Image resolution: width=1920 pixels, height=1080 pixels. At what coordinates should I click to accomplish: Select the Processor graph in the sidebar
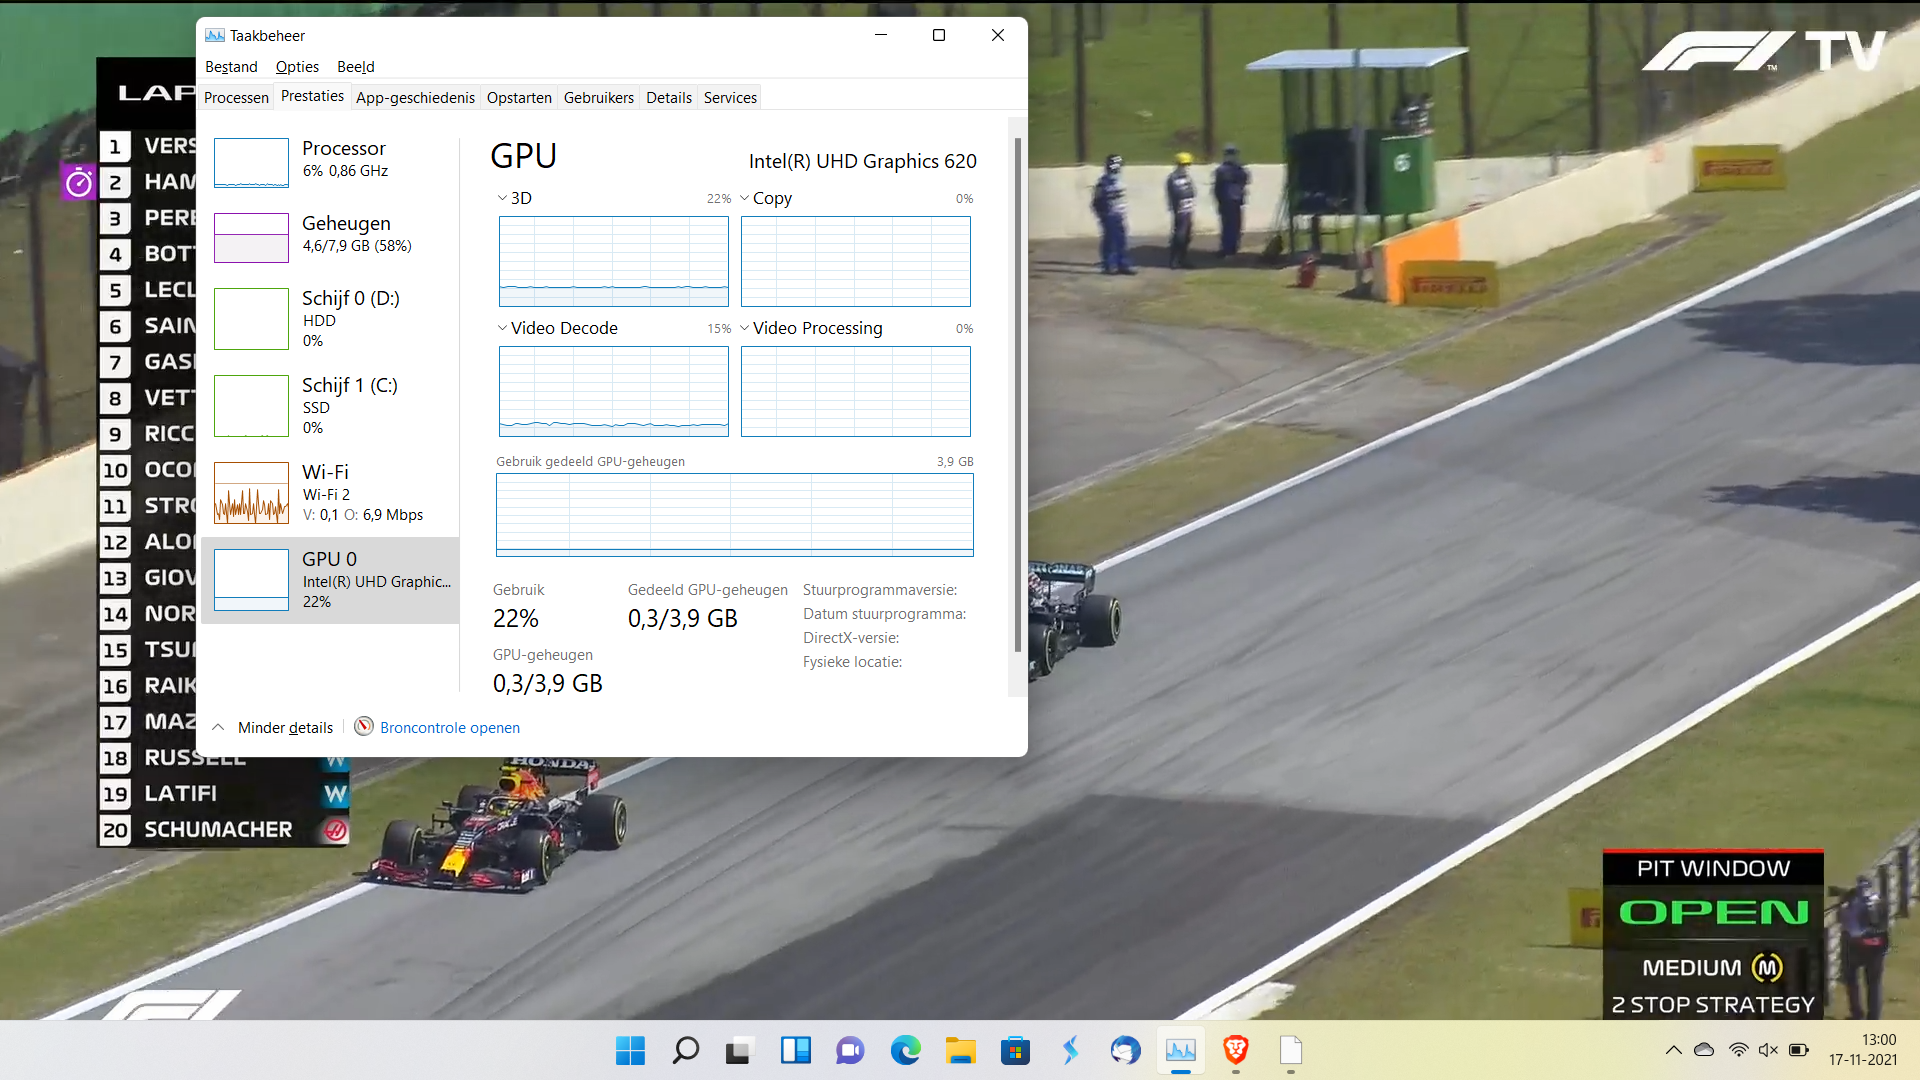(330, 162)
